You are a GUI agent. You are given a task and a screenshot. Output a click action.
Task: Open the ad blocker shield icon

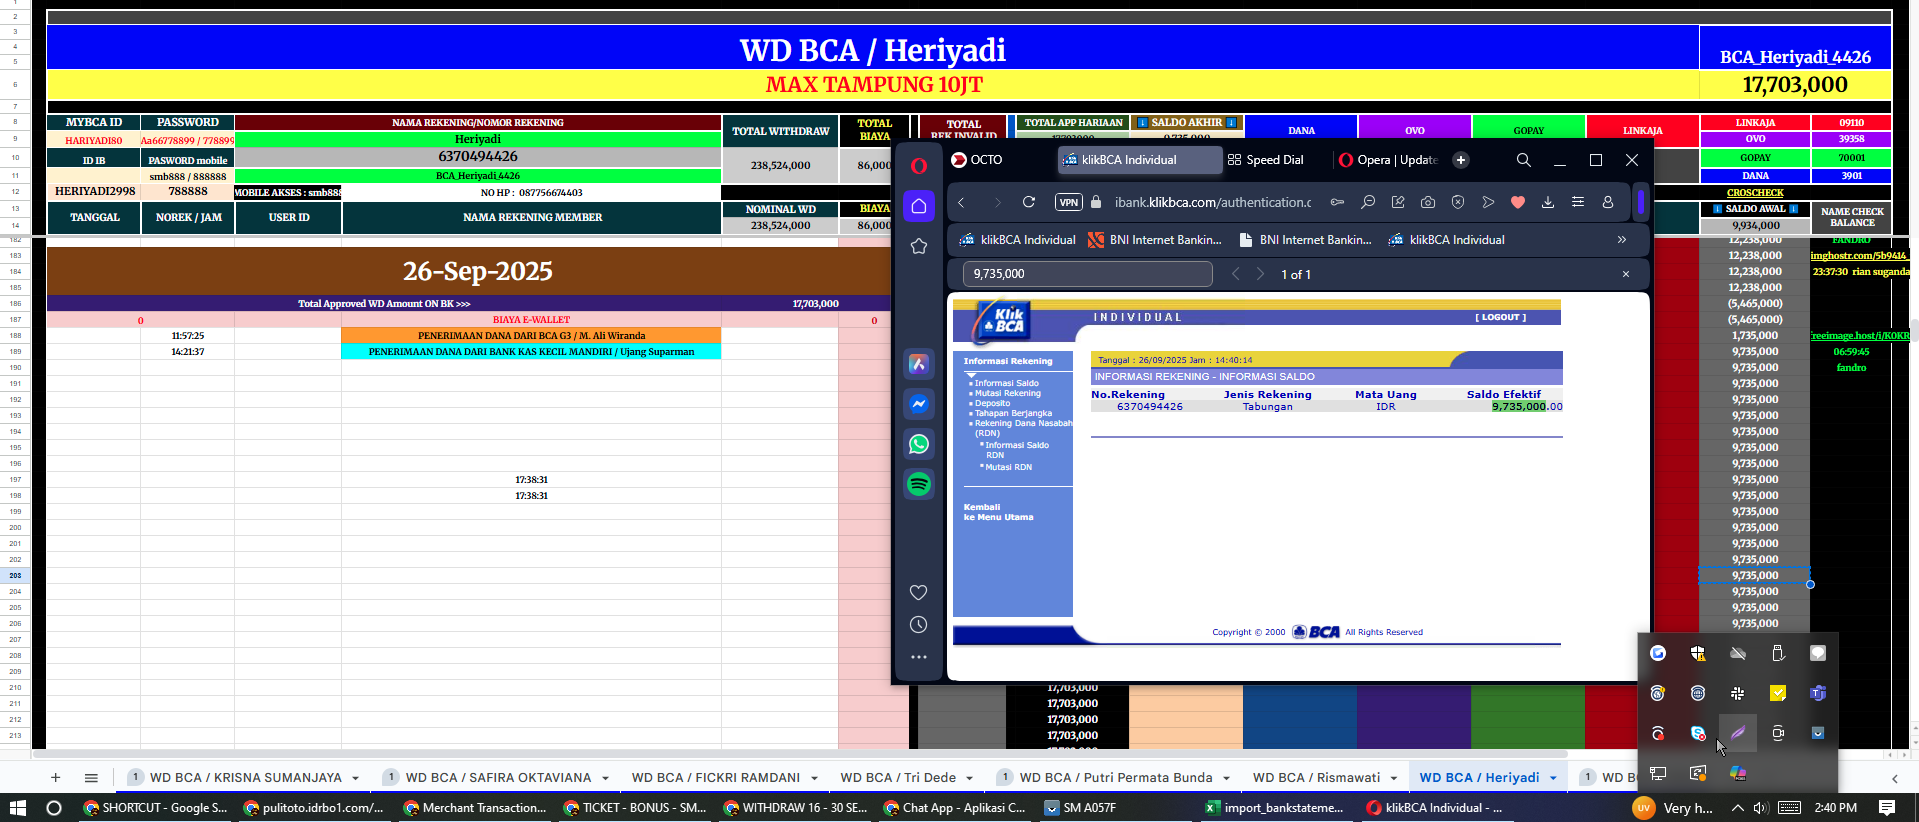1457,202
